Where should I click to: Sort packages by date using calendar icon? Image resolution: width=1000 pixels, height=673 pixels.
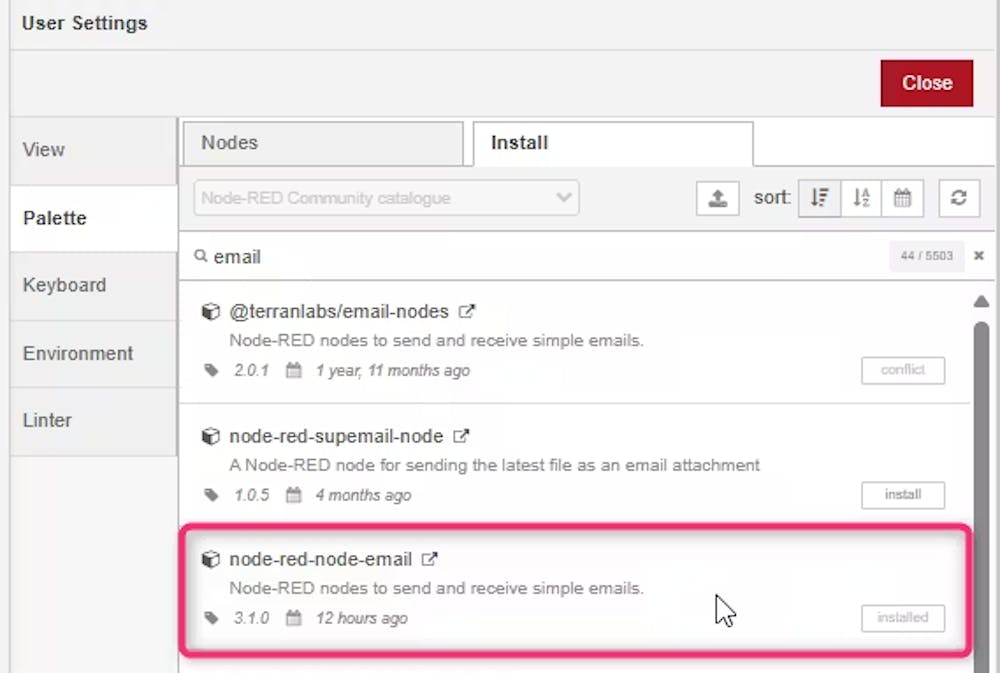click(903, 197)
